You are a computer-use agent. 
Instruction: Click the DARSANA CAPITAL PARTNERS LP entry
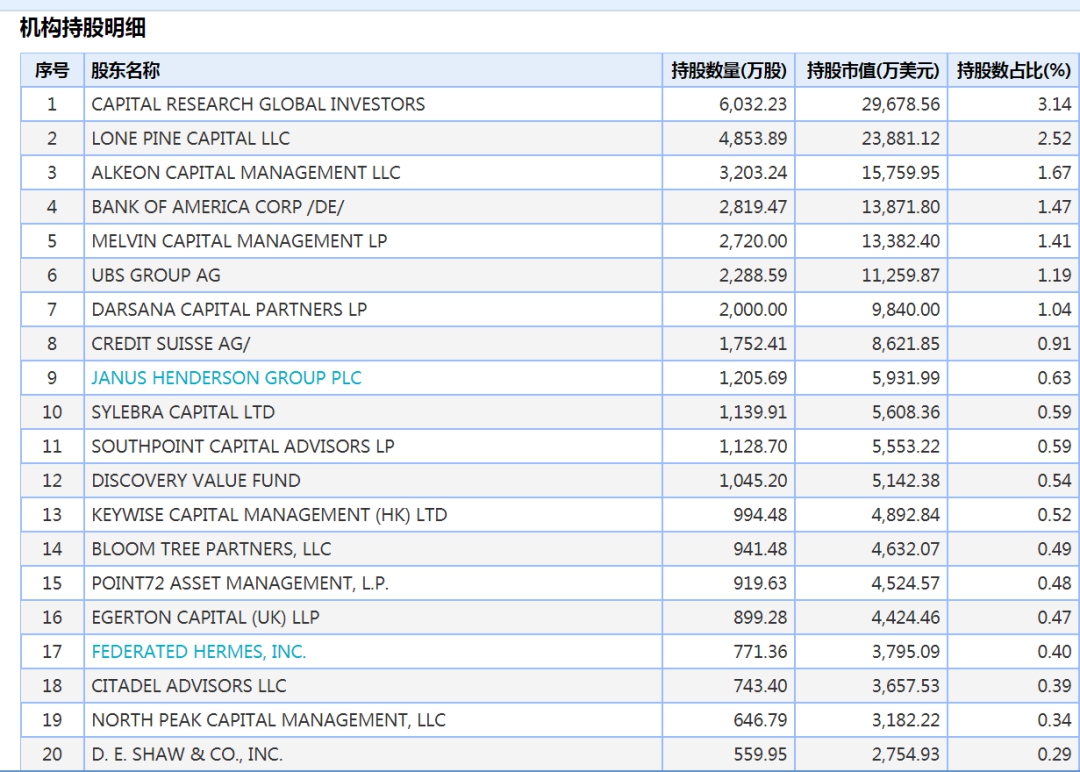pyautogui.click(x=229, y=310)
